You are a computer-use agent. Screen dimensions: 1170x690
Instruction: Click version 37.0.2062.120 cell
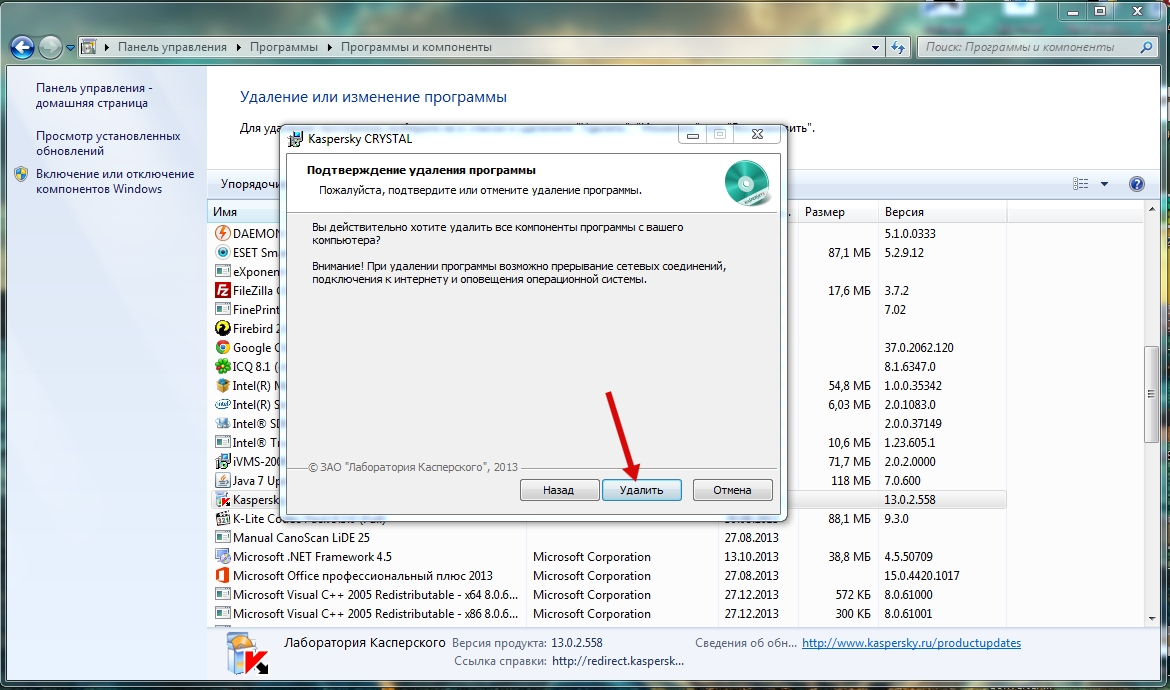click(x=919, y=348)
